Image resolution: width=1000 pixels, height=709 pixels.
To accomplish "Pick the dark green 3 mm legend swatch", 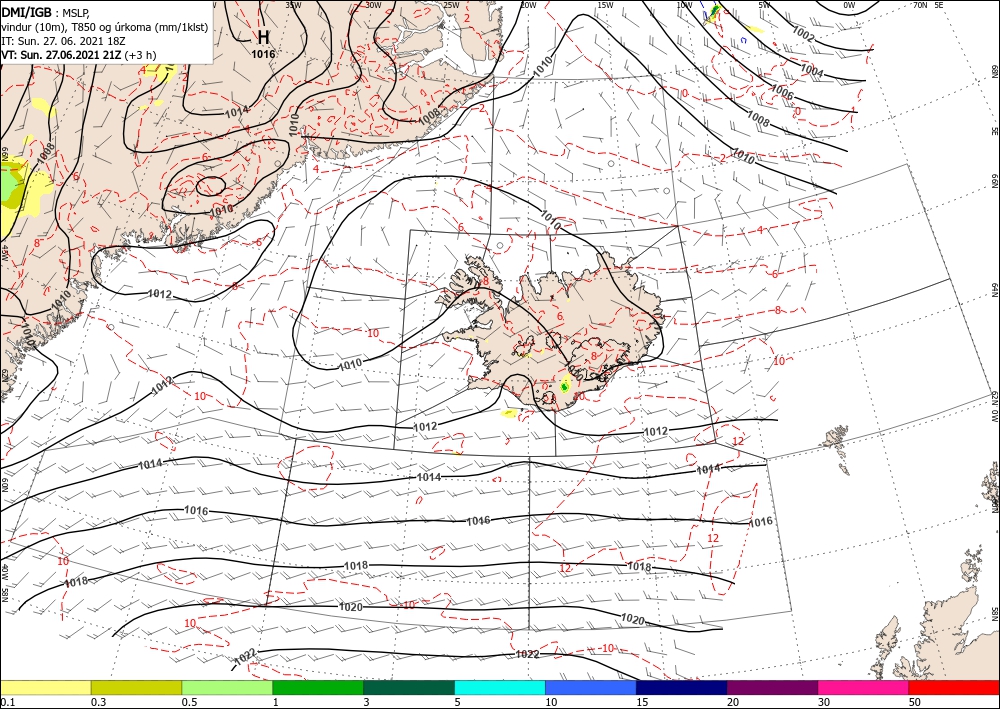I will tap(409, 687).
